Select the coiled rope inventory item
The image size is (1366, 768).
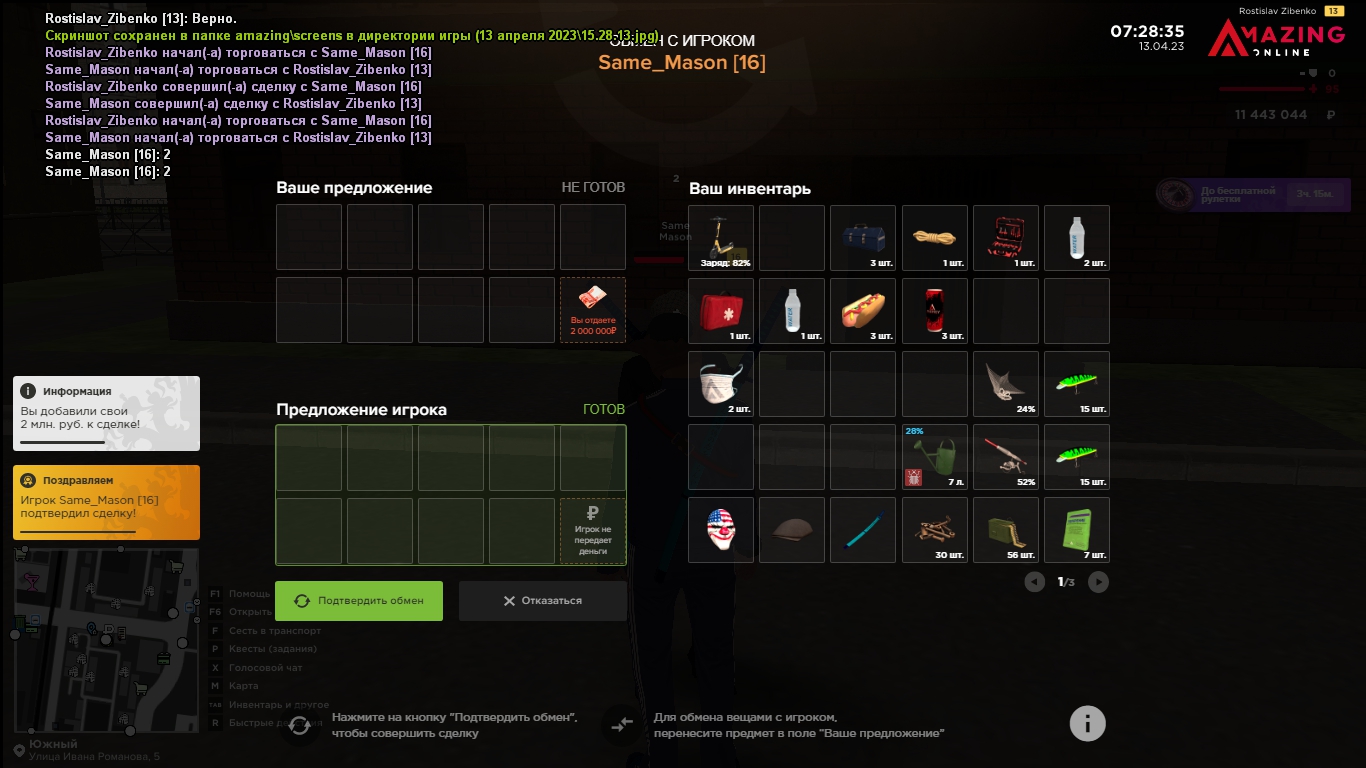click(x=935, y=238)
